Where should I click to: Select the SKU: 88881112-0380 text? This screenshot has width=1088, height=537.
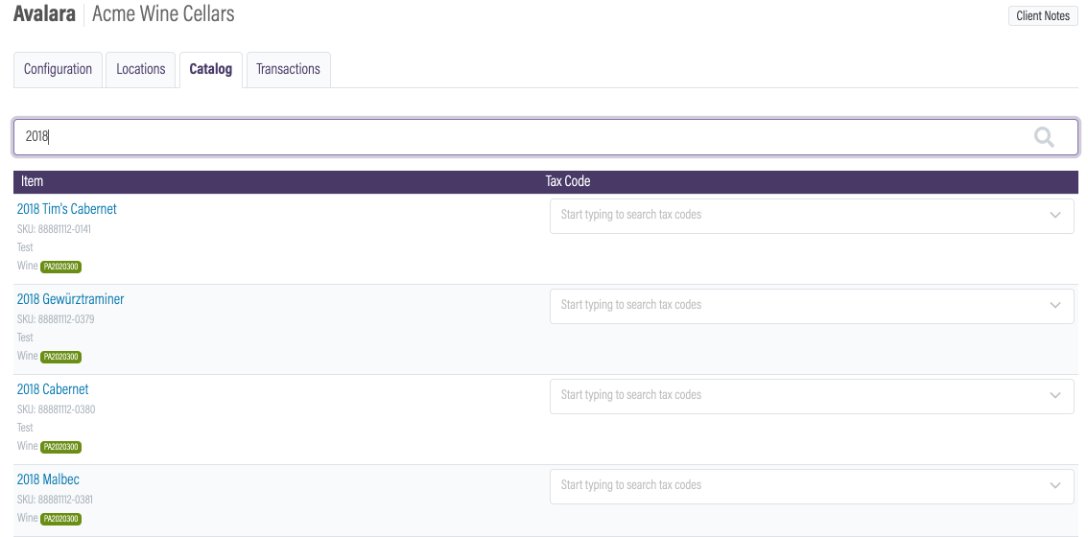tap(56, 409)
